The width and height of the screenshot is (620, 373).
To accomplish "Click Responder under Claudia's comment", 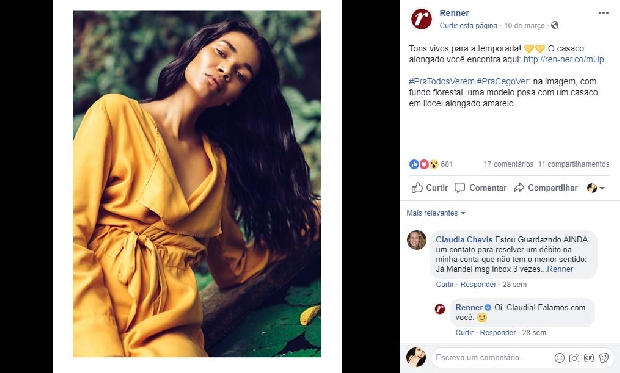I will pos(478,284).
